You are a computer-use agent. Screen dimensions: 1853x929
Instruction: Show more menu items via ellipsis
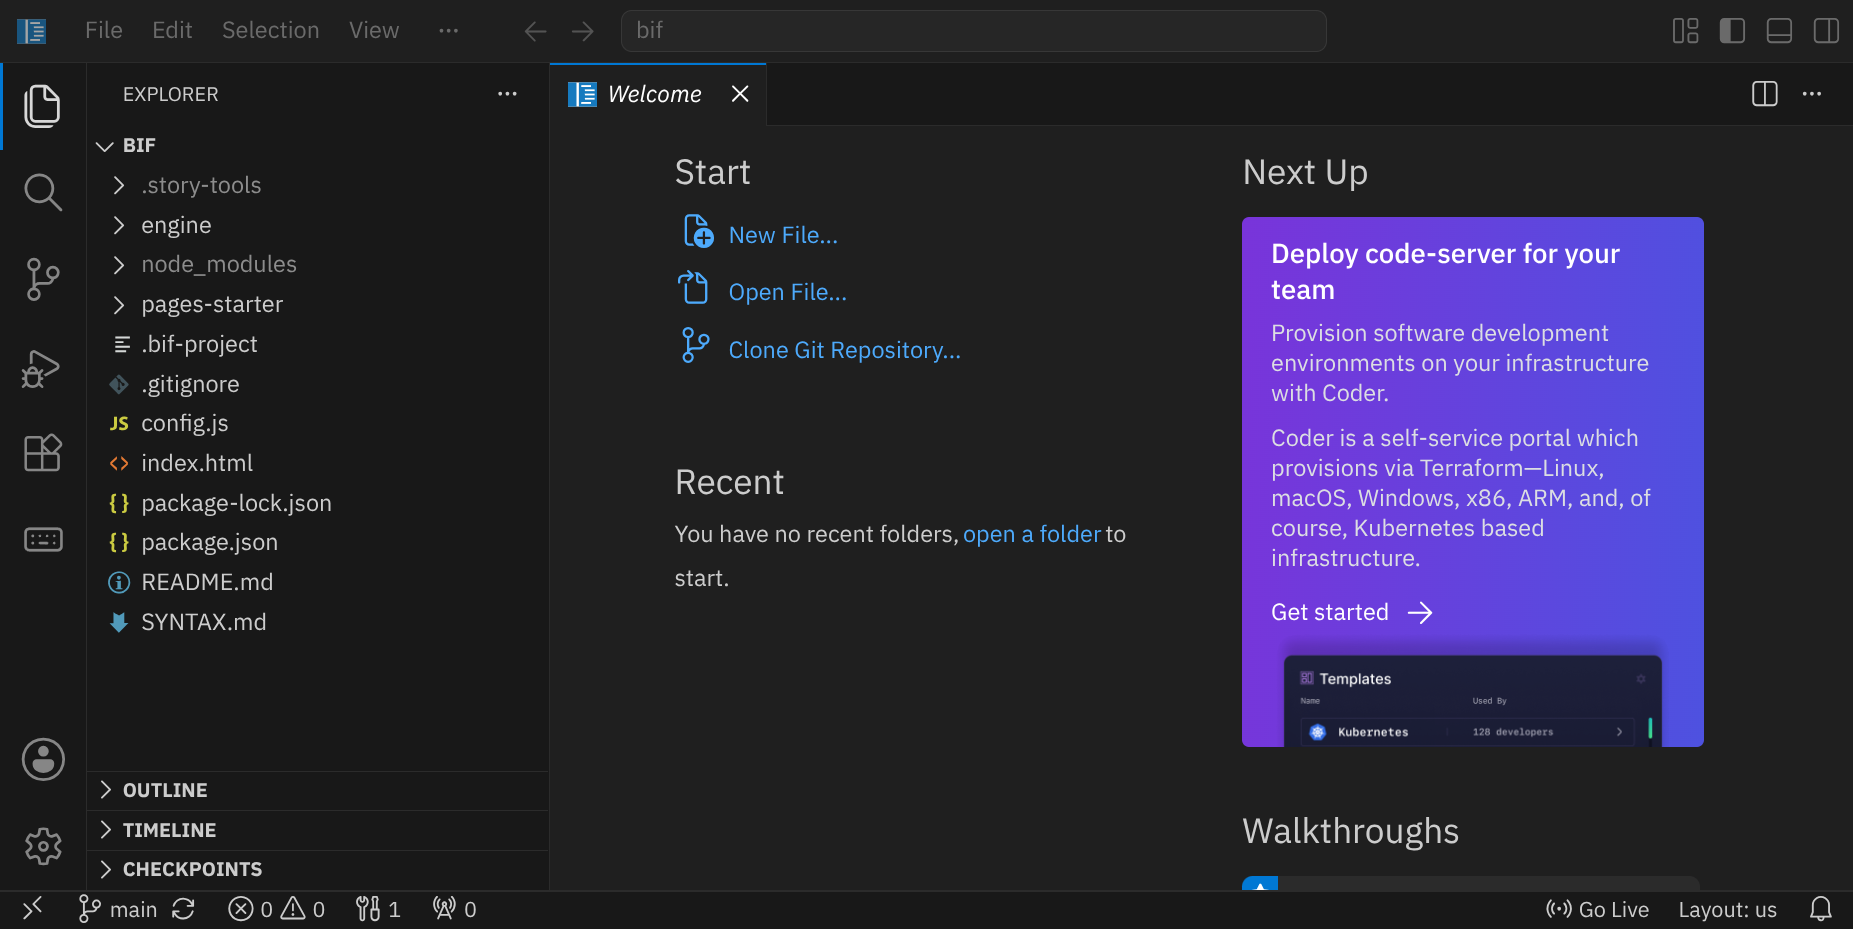pos(449,31)
